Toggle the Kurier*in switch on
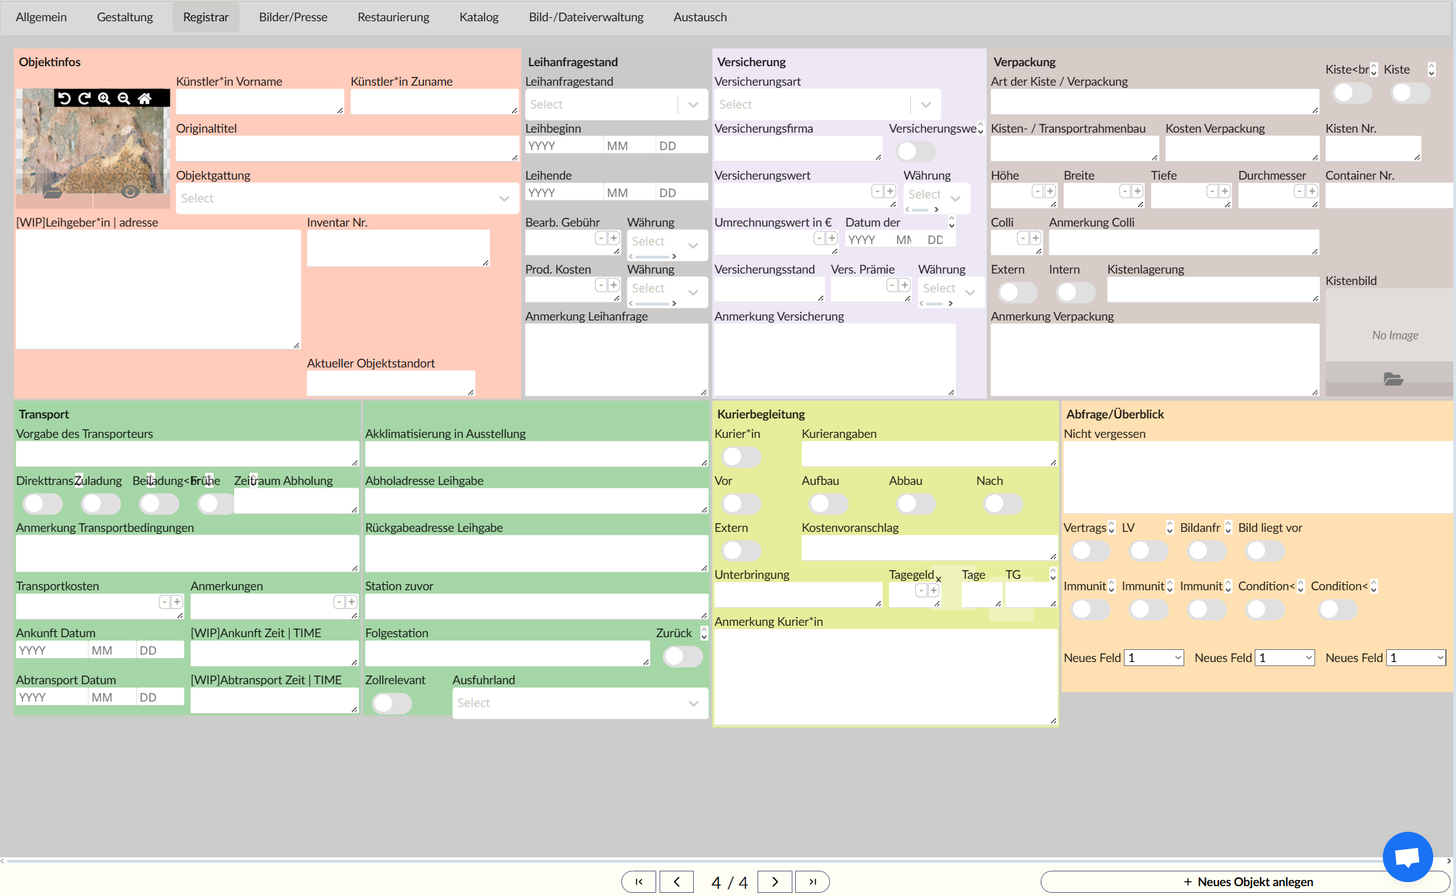Screen dimensions: 1456x896 tap(741, 457)
